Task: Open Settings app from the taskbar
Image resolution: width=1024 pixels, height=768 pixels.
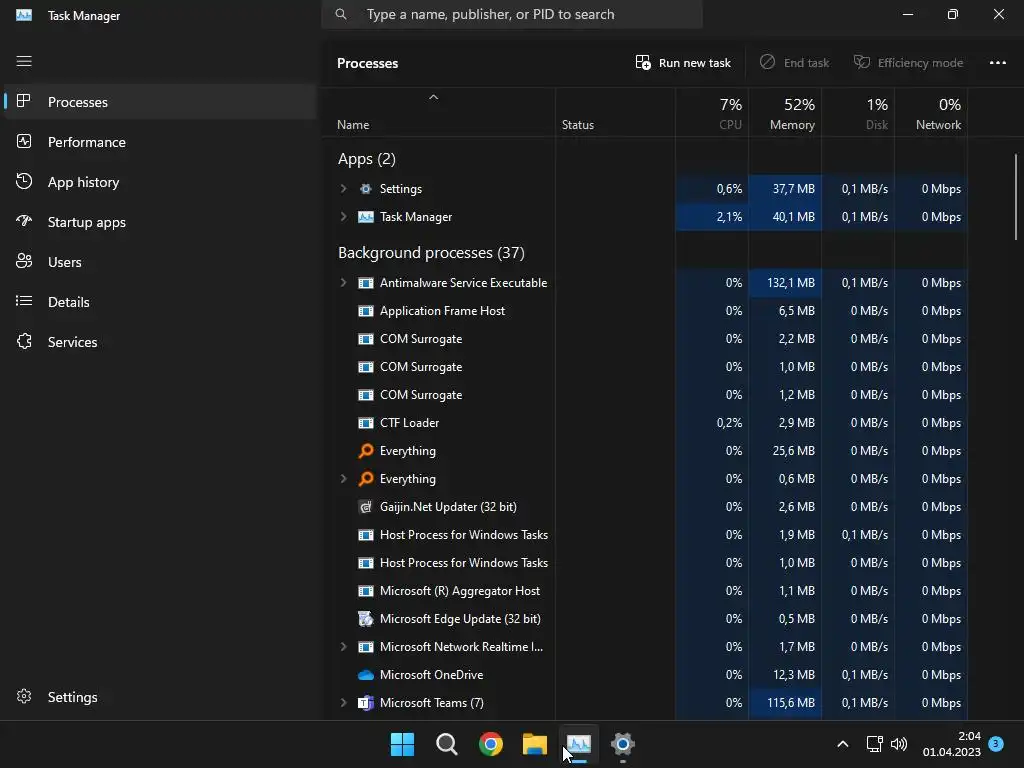Action: (x=622, y=744)
